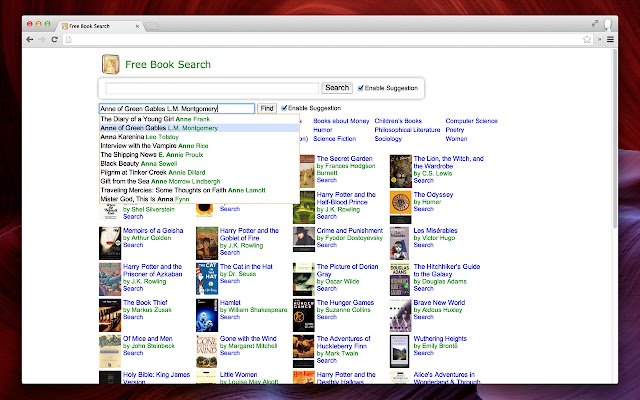
Task: Click the Find button
Action: click(x=267, y=109)
